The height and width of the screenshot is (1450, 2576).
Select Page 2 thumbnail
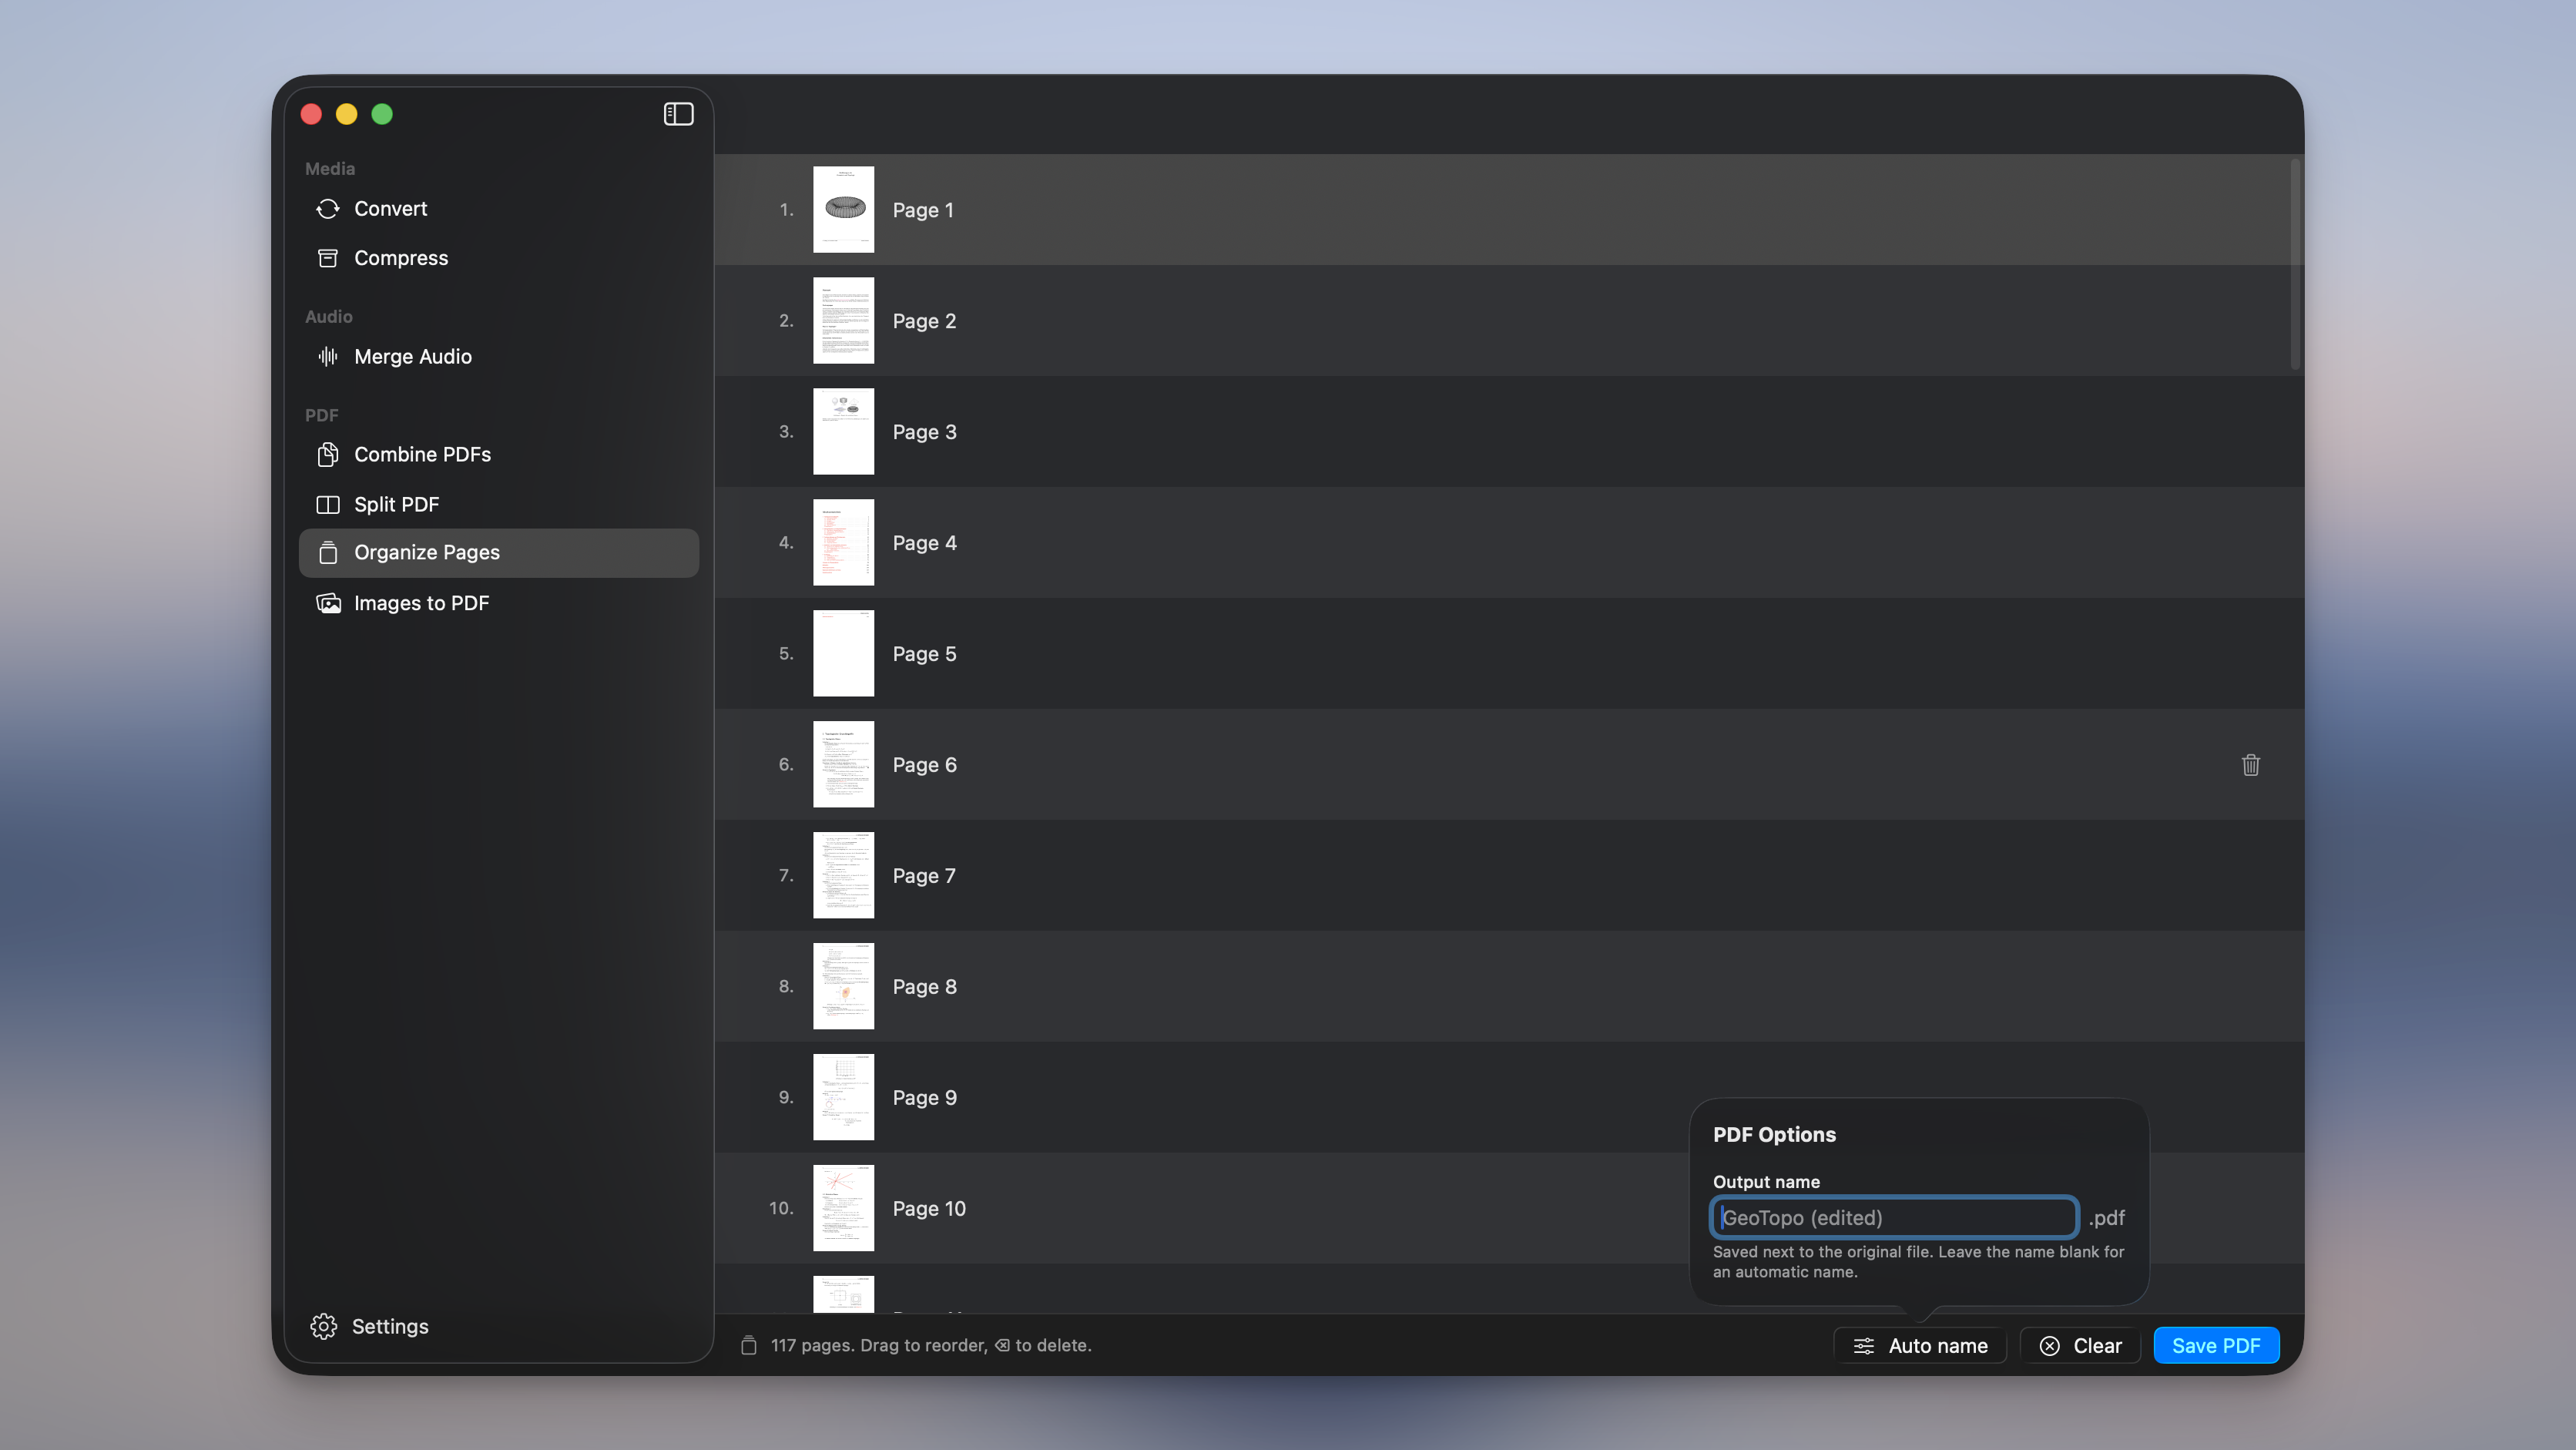point(843,321)
